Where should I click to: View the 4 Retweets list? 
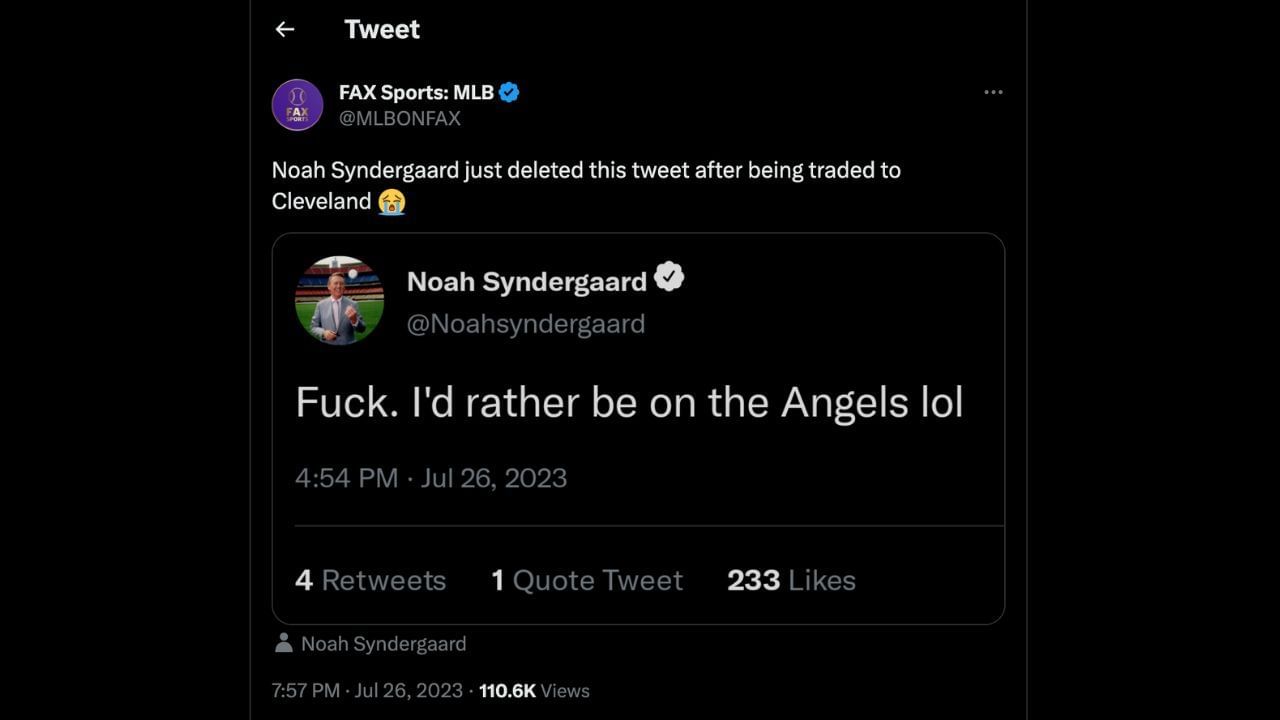(370, 580)
